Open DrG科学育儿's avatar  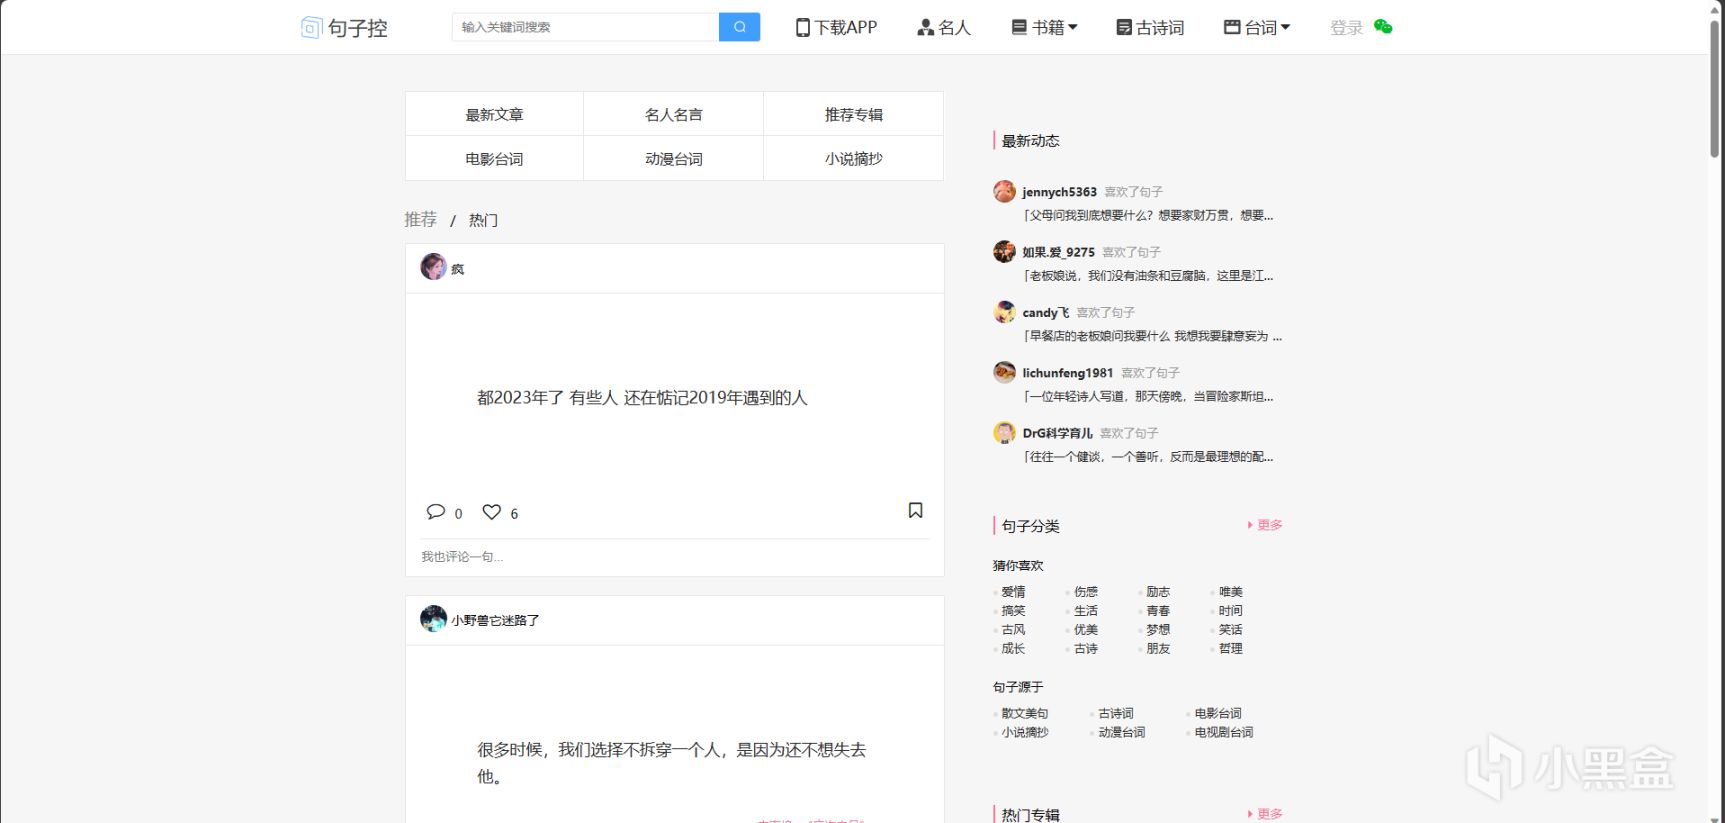[x=1004, y=432]
